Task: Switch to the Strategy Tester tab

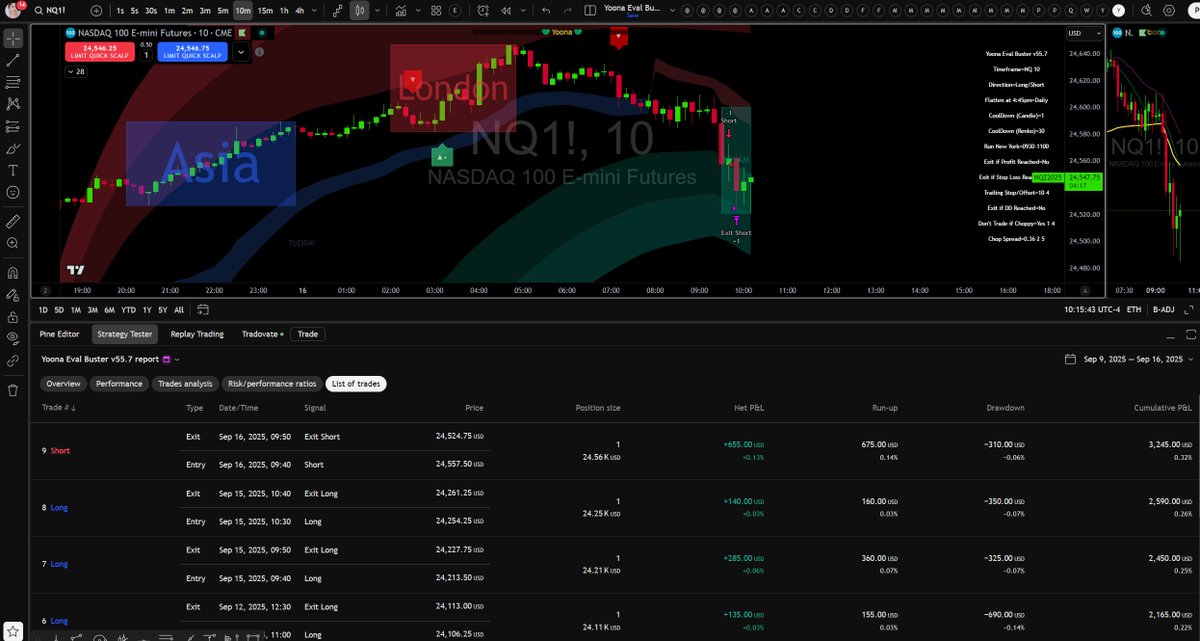Action: [125, 334]
